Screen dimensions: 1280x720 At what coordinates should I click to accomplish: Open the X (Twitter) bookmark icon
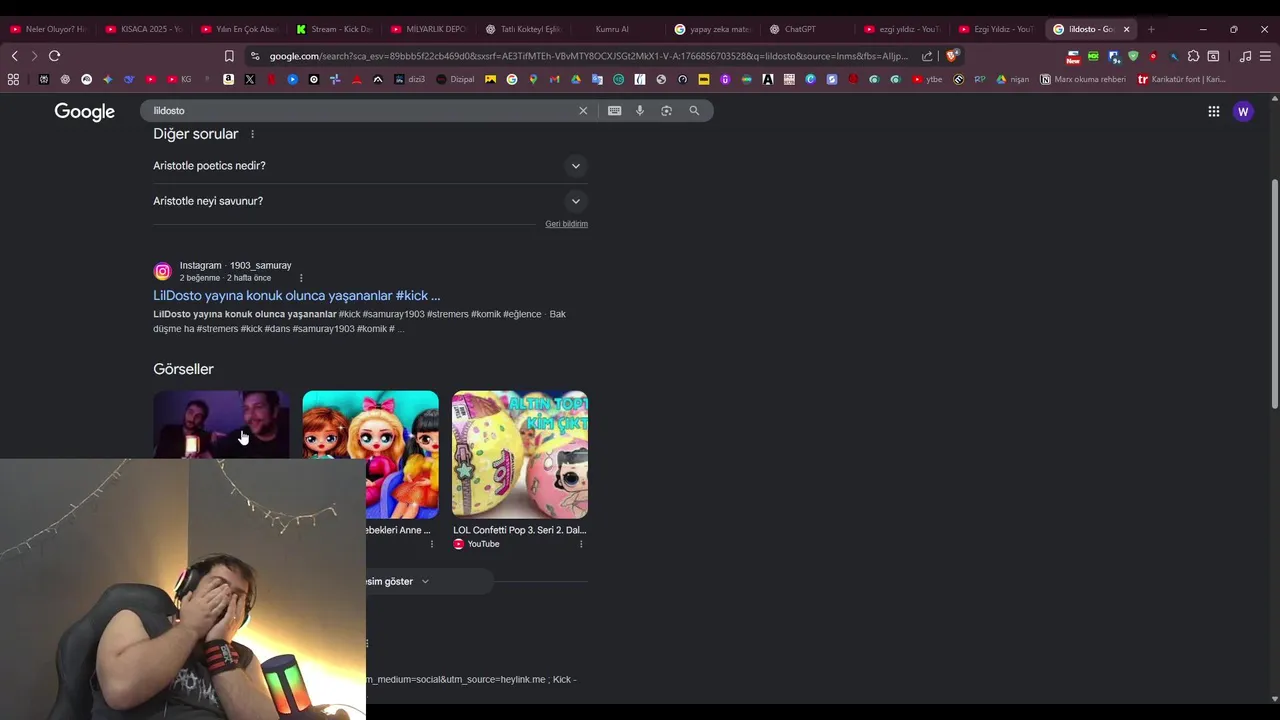[249, 79]
